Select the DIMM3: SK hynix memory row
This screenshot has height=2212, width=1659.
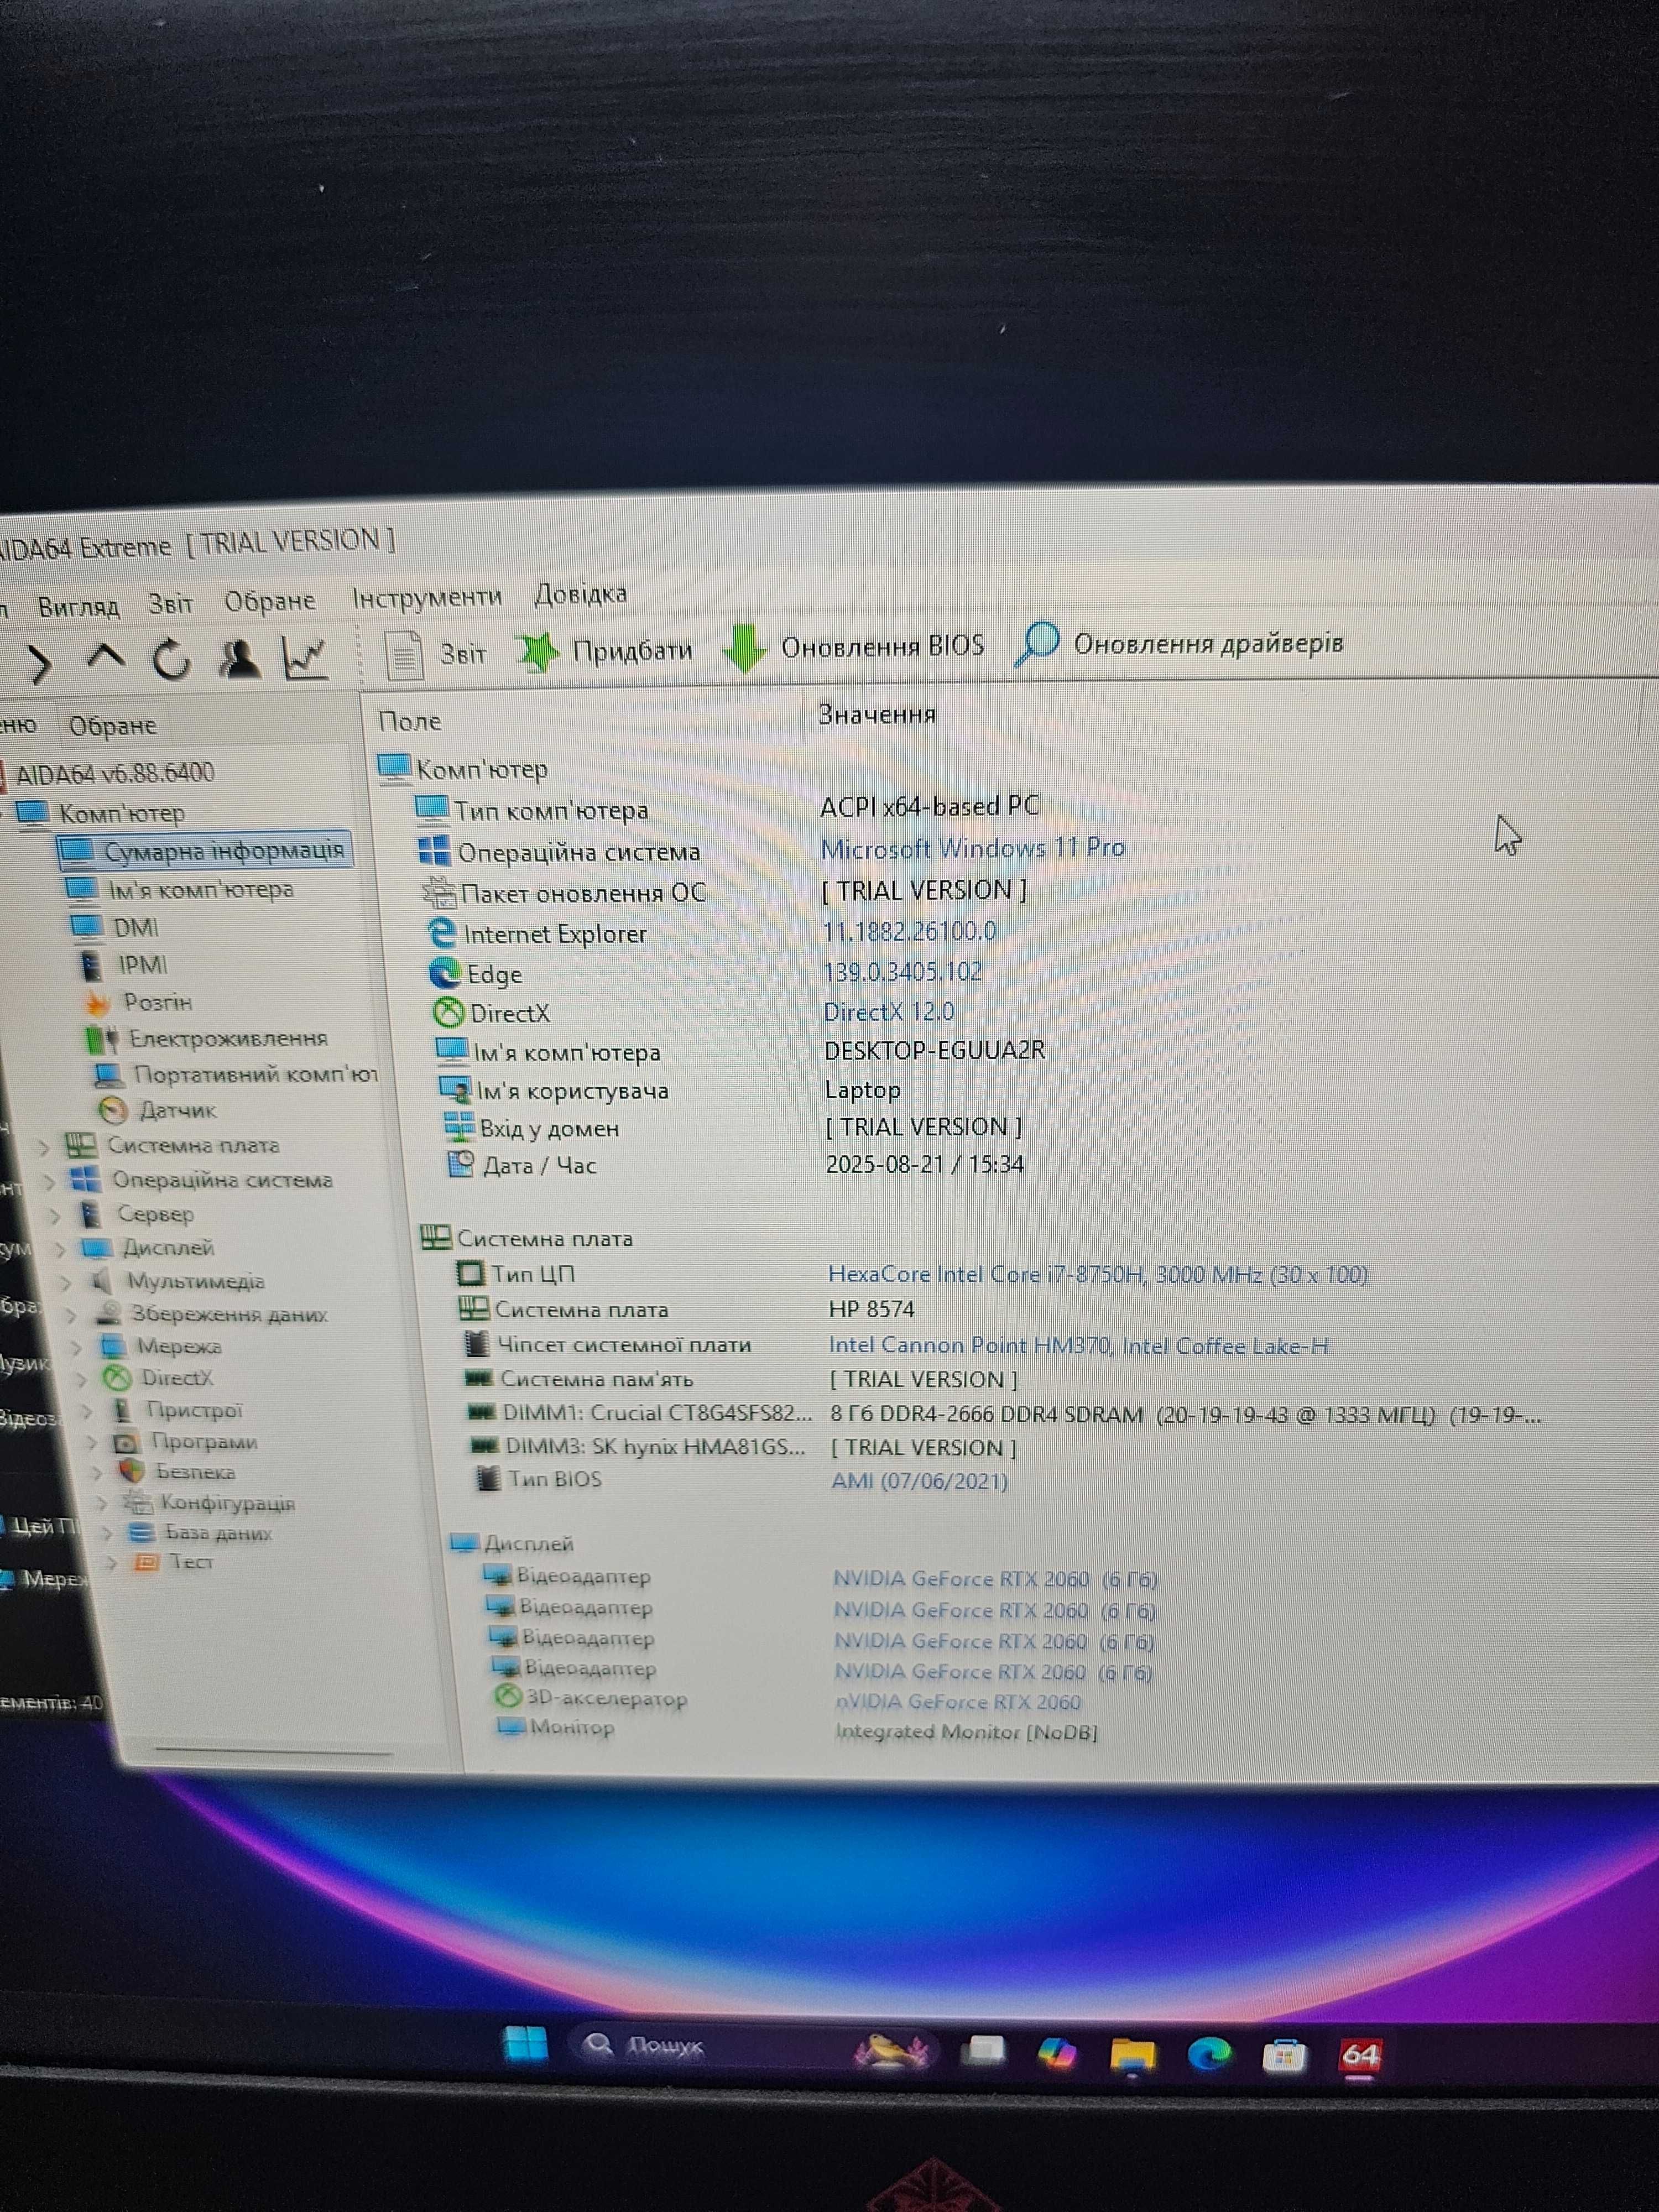point(742,1447)
